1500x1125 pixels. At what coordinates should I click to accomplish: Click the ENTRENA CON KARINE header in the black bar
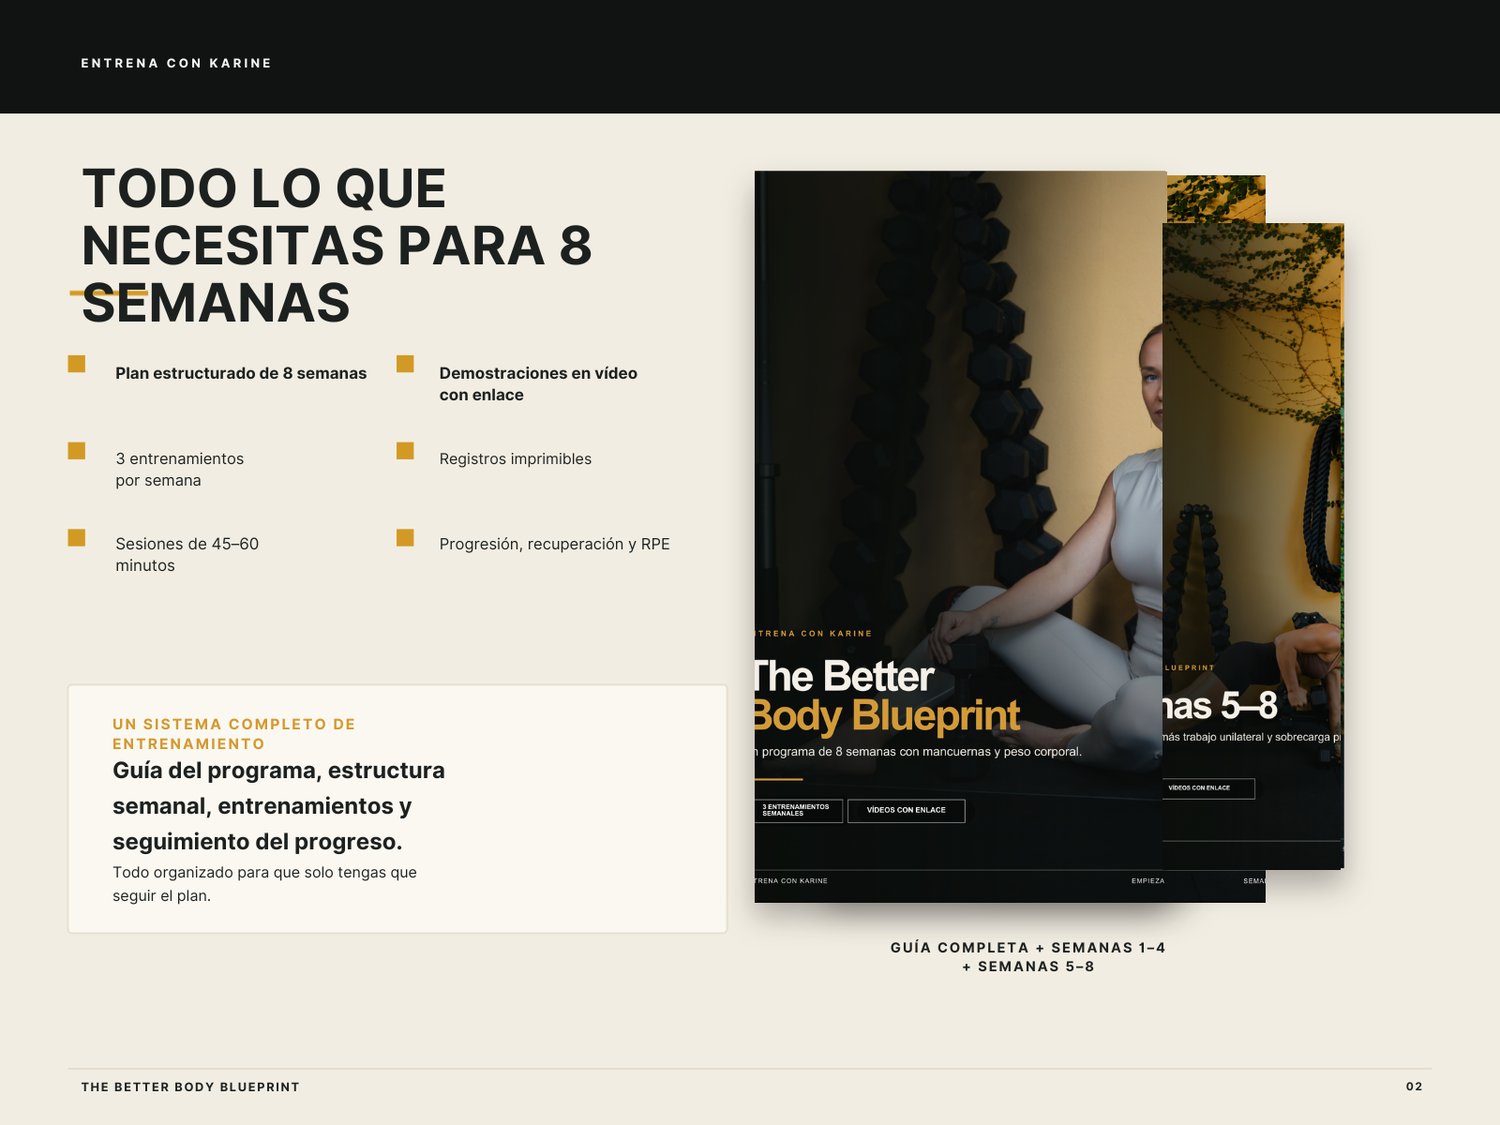click(x=176, y=63)
